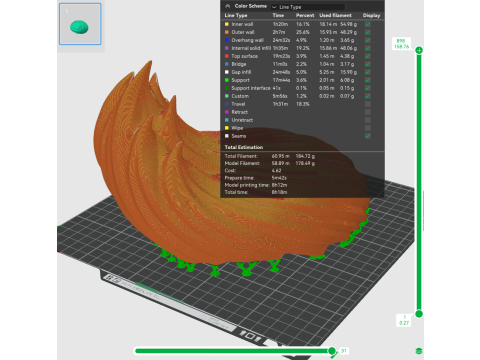This screenshot has height=360, width=480.
Task: Uncheck the Custom line type checkbox
Action: pos(368,96)
